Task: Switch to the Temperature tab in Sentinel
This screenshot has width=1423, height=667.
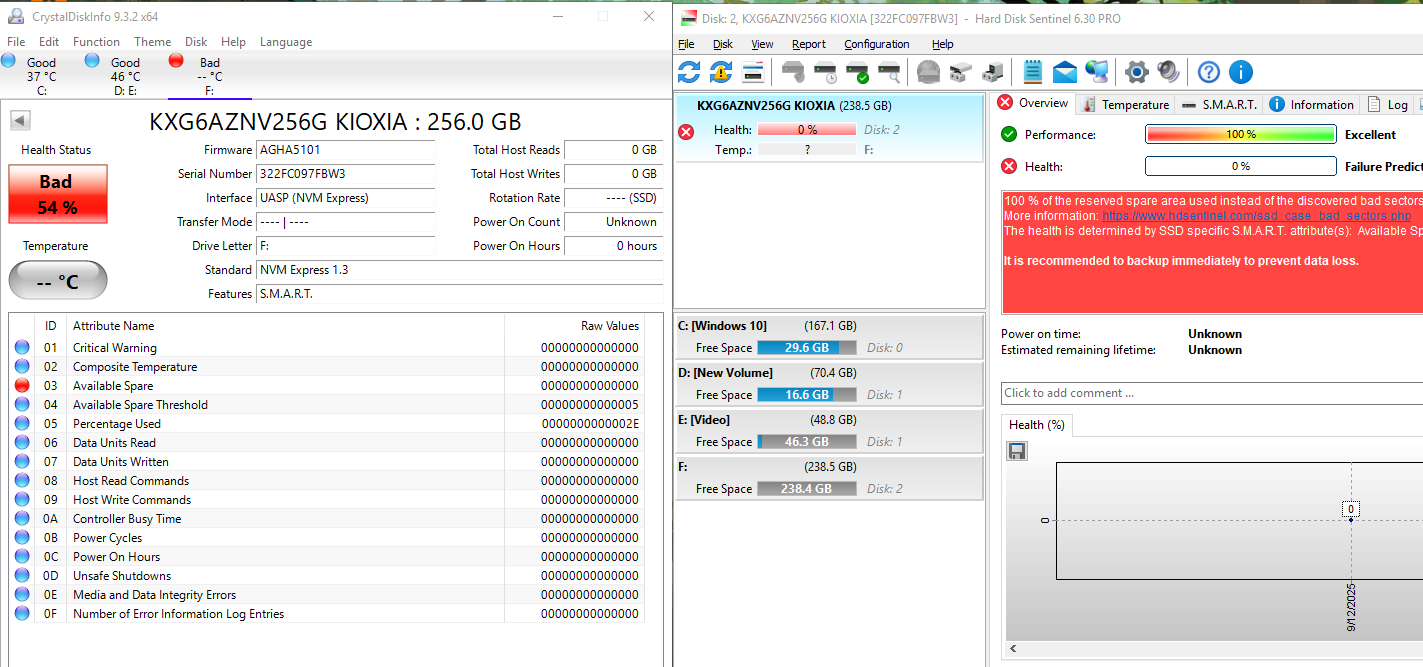Action: pyautogui.click(x=1125, y=104)
